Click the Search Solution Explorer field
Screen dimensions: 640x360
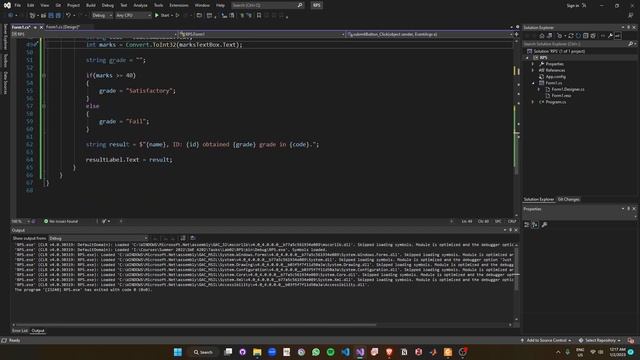[576, 44]
